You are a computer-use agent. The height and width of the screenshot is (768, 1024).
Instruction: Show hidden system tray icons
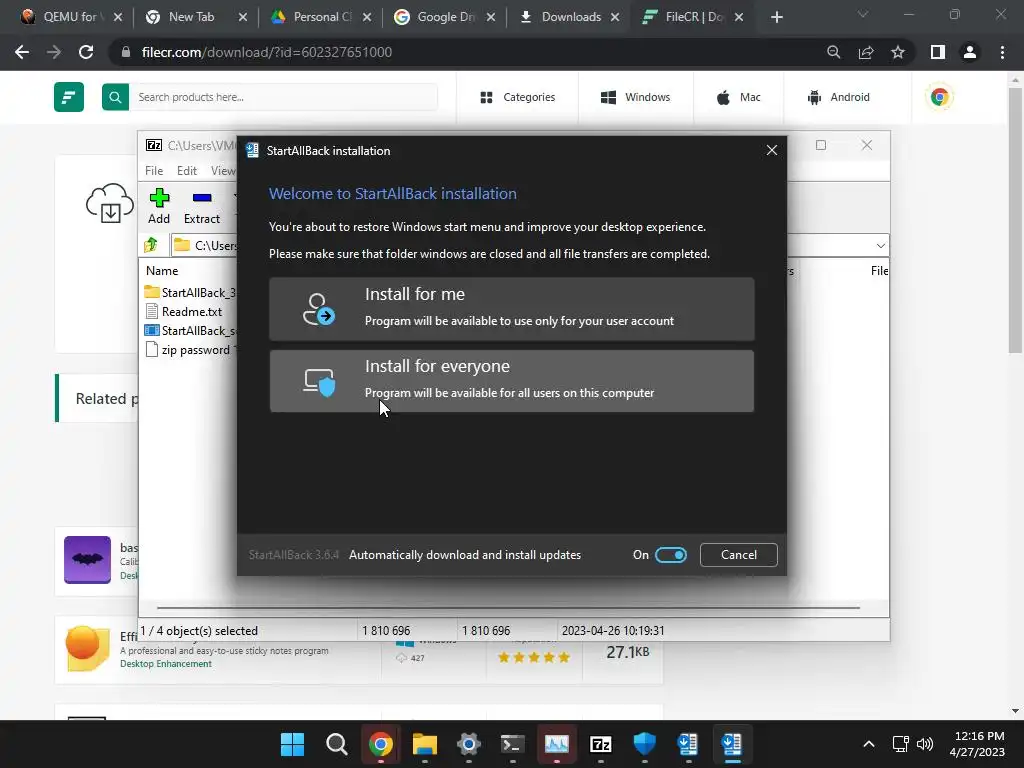pyautogui.click(x=869, y=744)
